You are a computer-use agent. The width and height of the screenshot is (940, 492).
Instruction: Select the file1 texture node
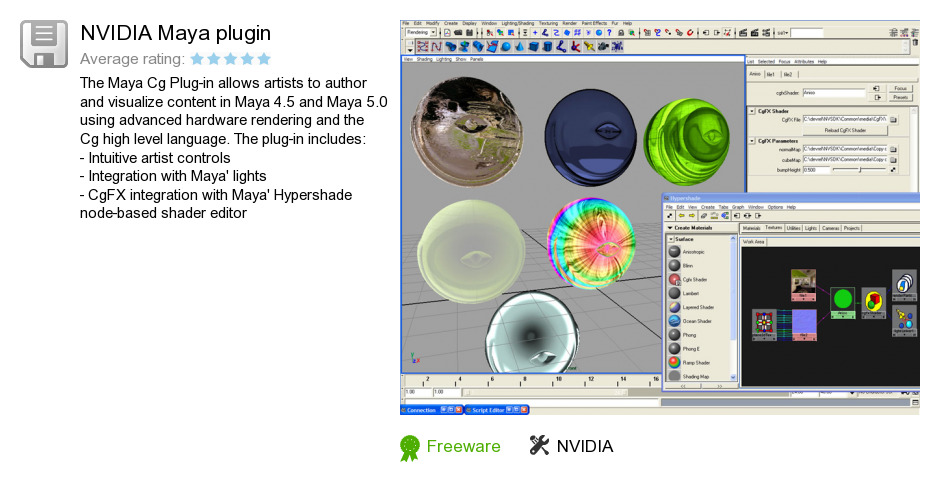pos(803,283)
